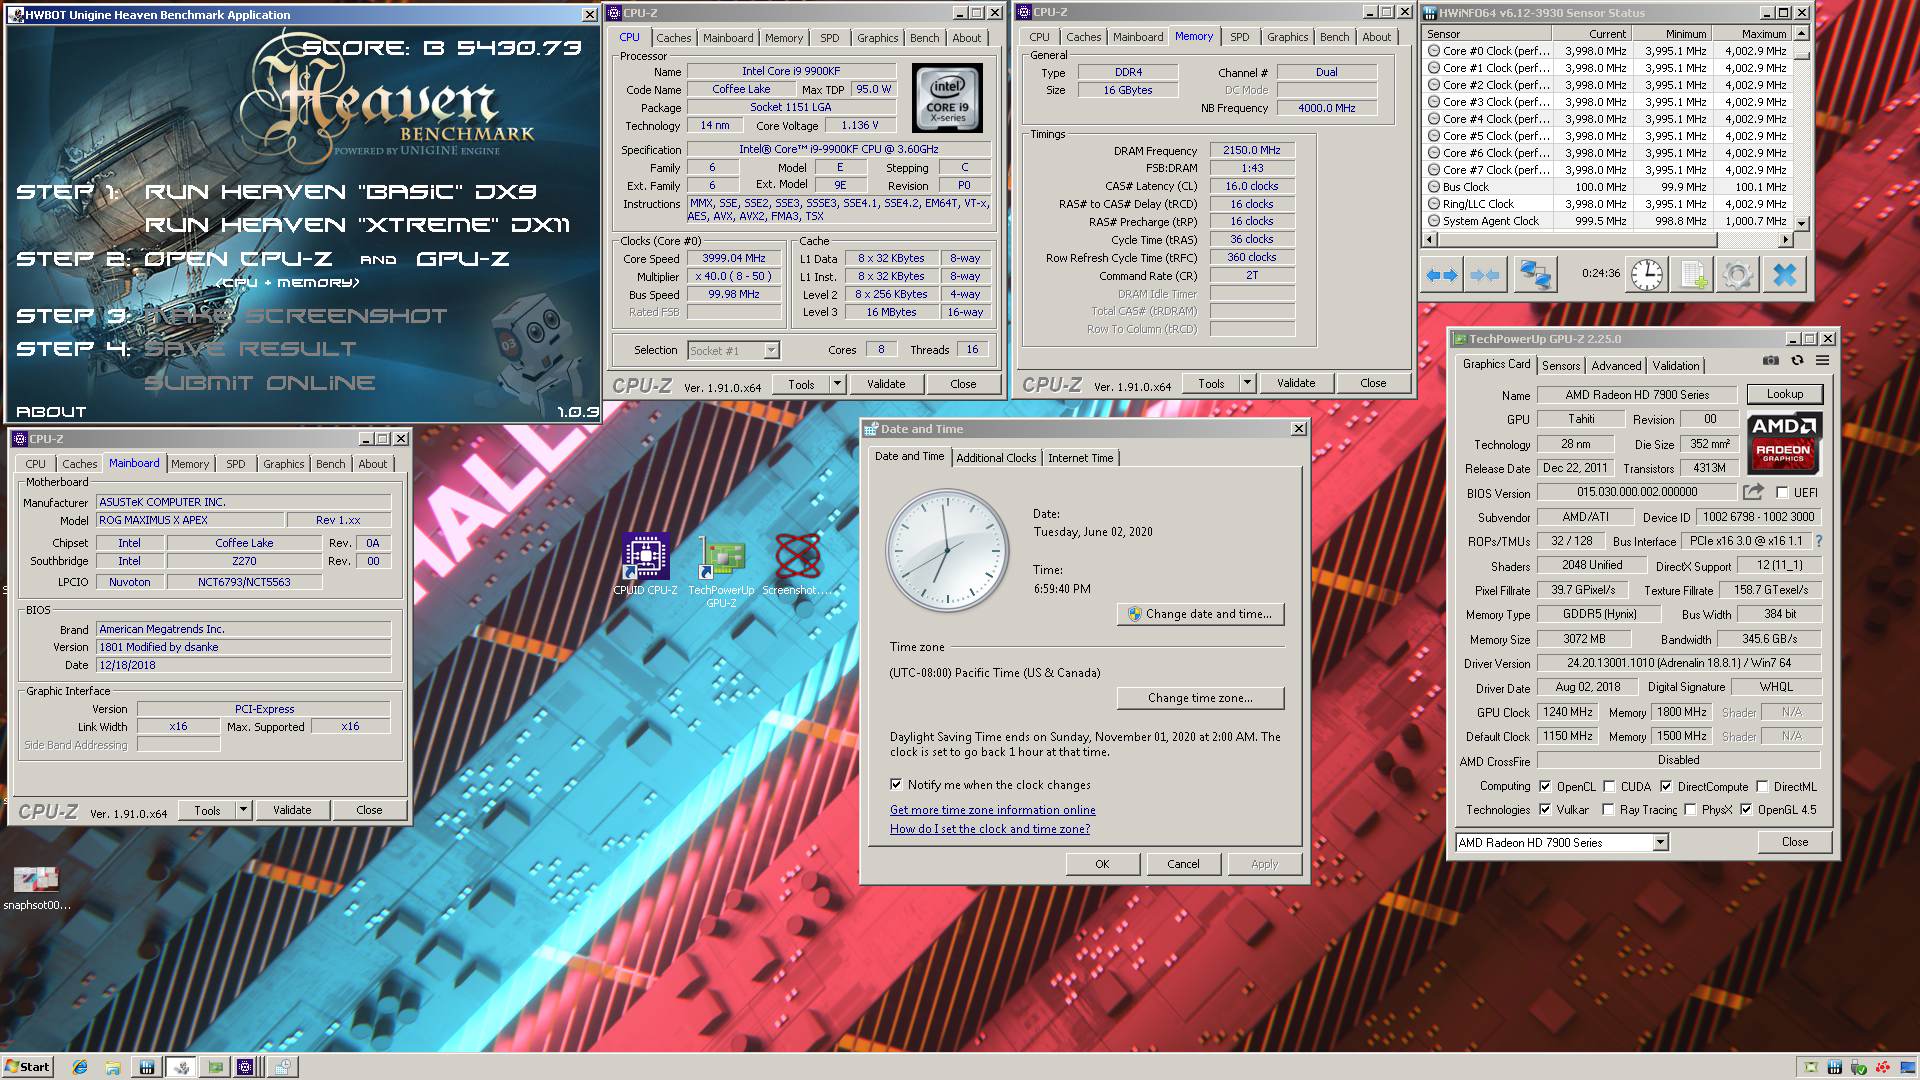Click How do I set clock link
Screen dimensions: 1920x1080
[990, 829]
